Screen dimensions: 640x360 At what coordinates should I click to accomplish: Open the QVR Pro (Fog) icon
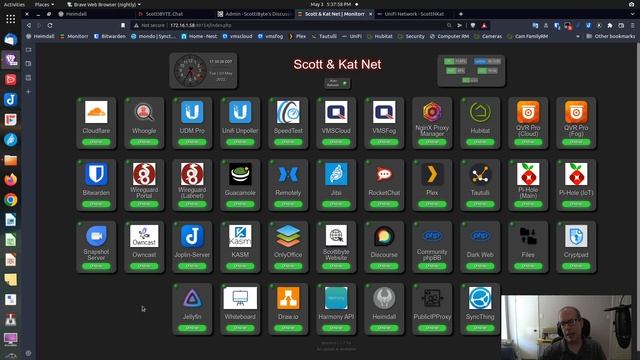(576, 111)
